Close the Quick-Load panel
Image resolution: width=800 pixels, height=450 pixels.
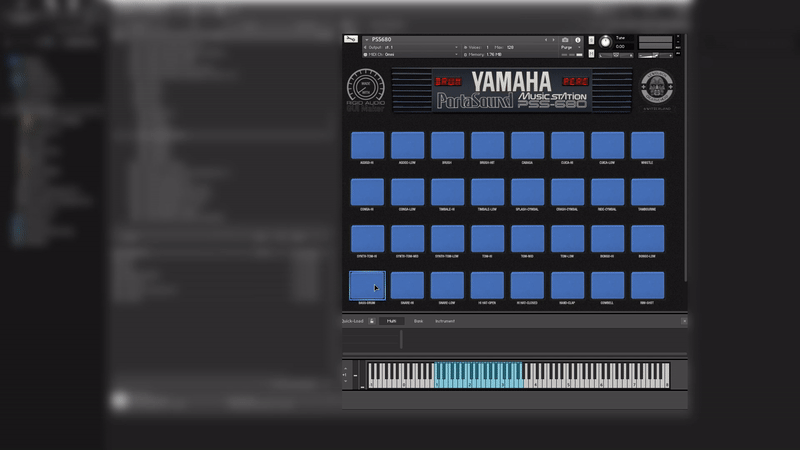coord(684,321)
